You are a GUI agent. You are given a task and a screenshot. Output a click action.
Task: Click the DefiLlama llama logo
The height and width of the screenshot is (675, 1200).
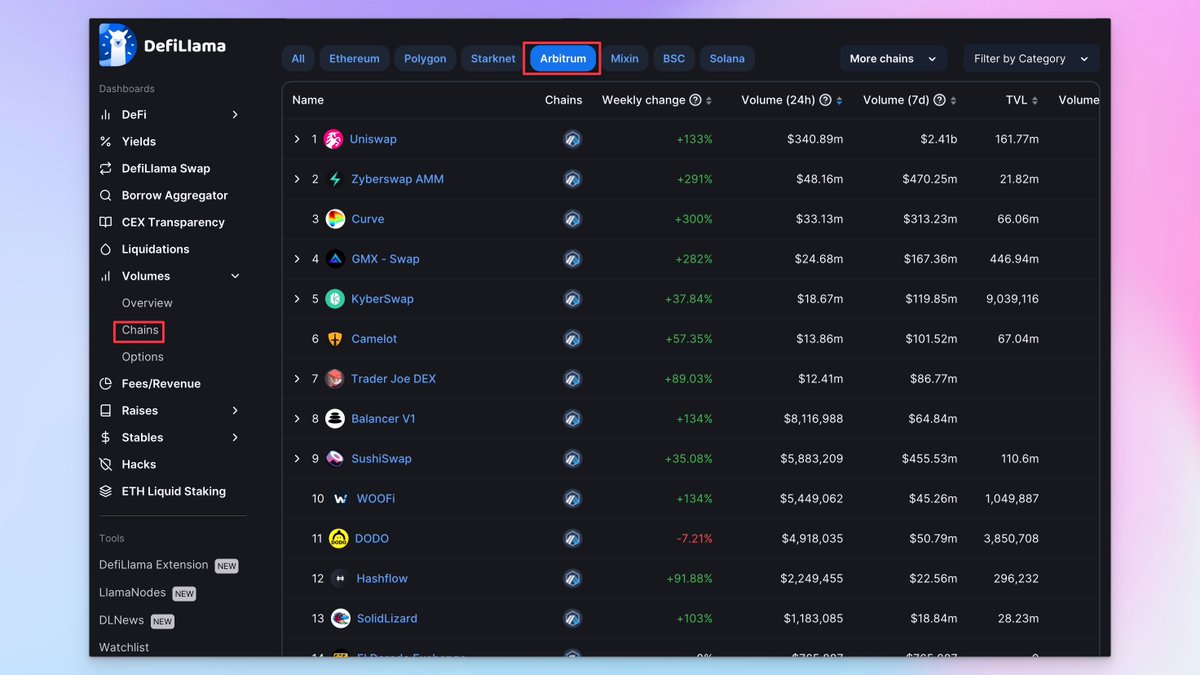pyautogui.click(x=118, y=45)
